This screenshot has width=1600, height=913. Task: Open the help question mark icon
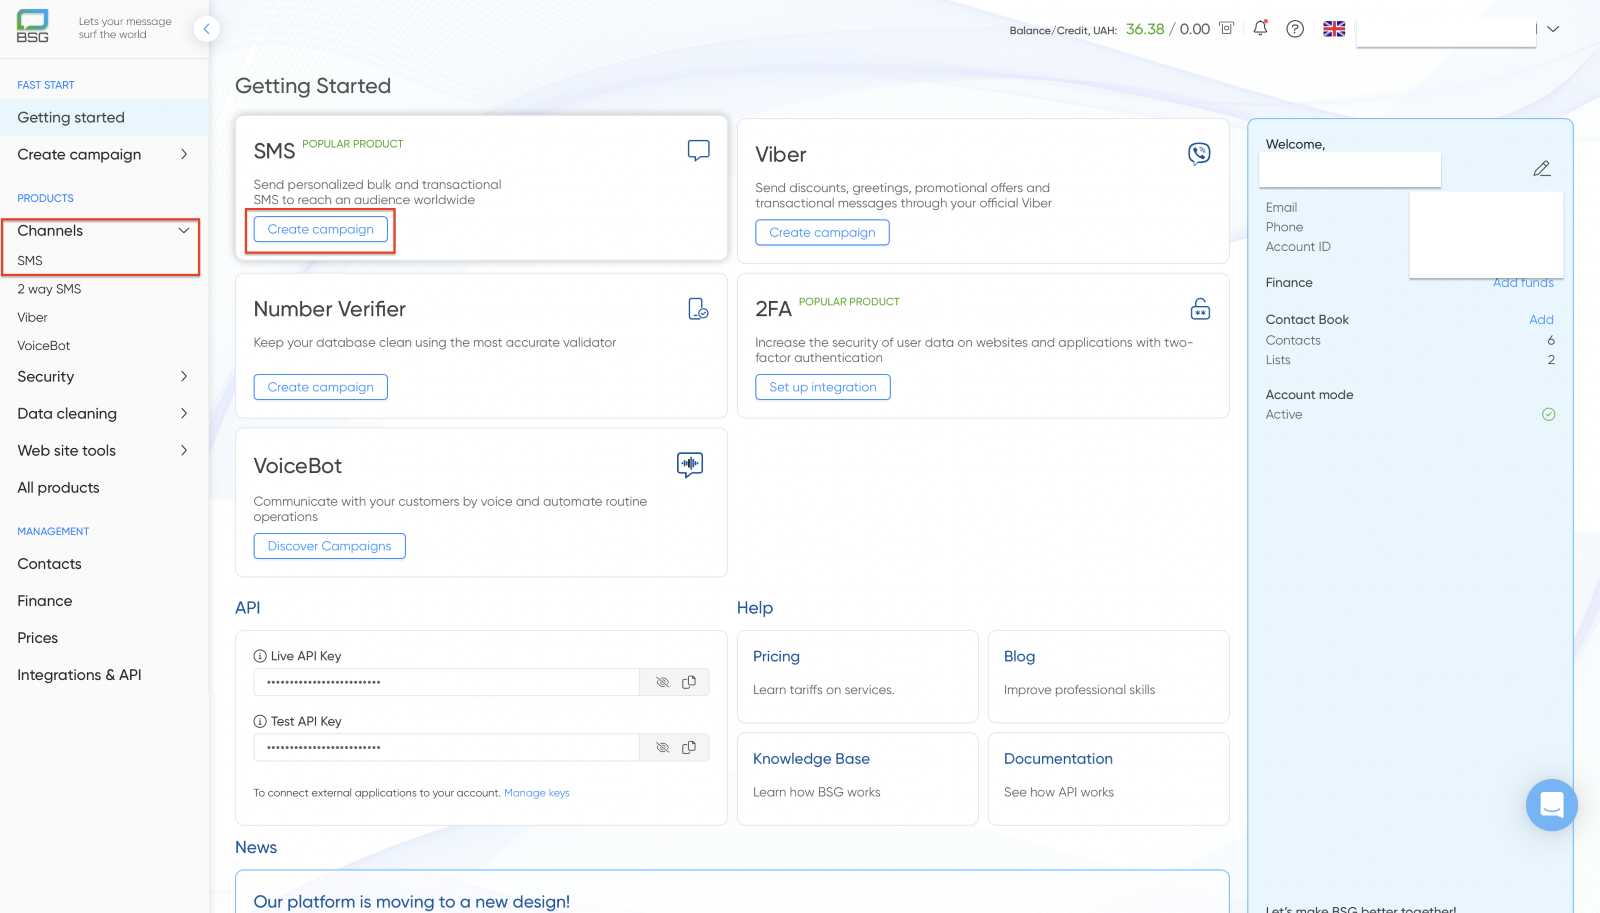coord(1295,29)
